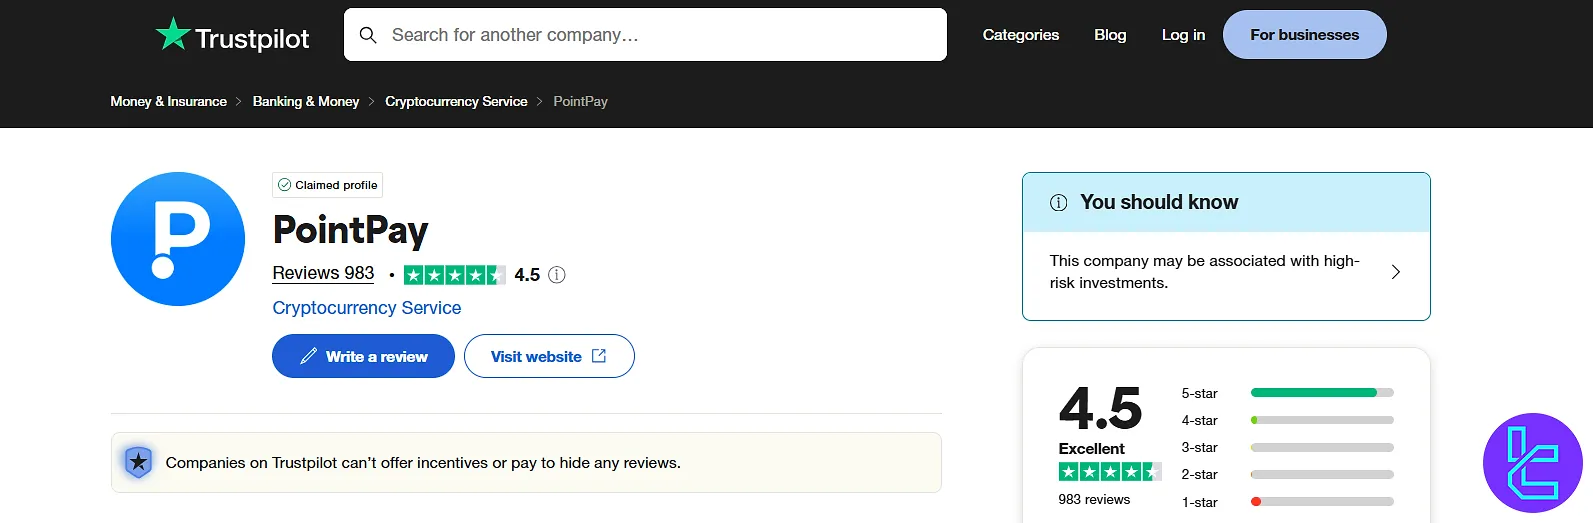Open the Blog page
1593x523 pixels.
pyautogui.click(x=1110, y=35)
